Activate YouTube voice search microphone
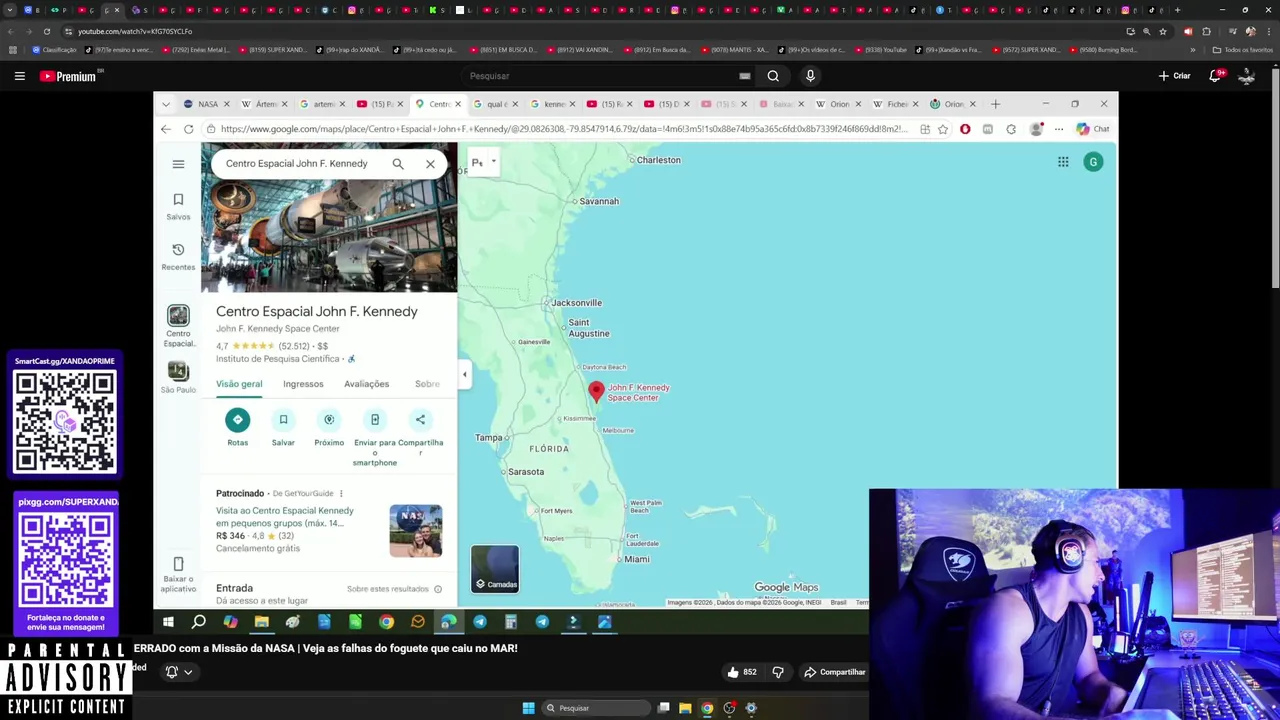Image resolution: width=1280 pixels, height=720 pixels. tap(810, 76)
